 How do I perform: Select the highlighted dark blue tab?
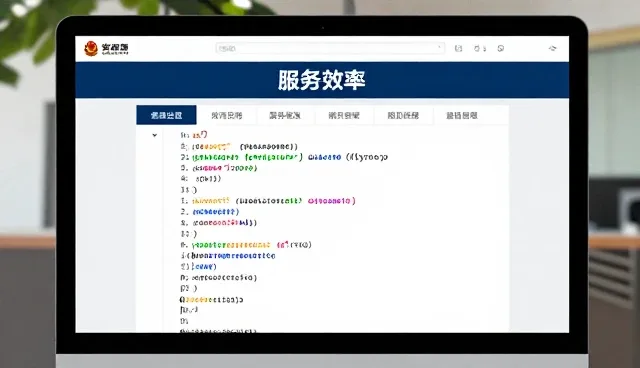click(x=166, y=115)
